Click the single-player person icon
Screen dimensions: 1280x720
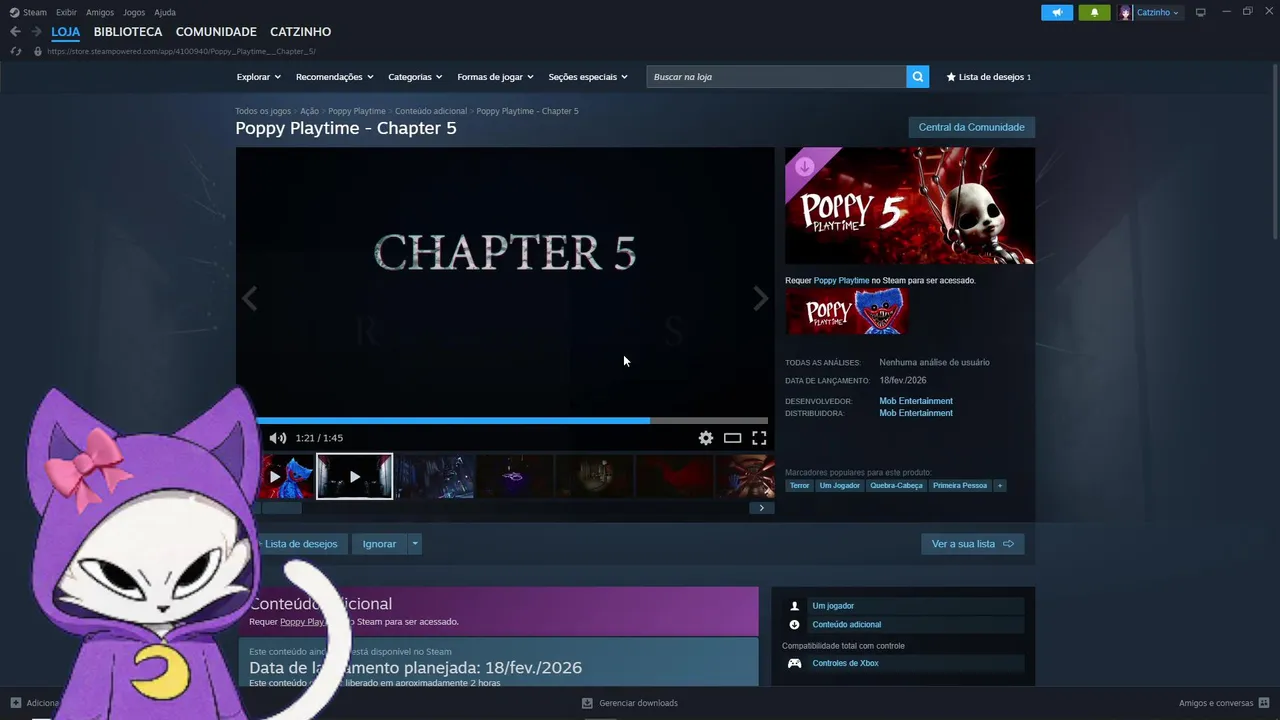795,606
